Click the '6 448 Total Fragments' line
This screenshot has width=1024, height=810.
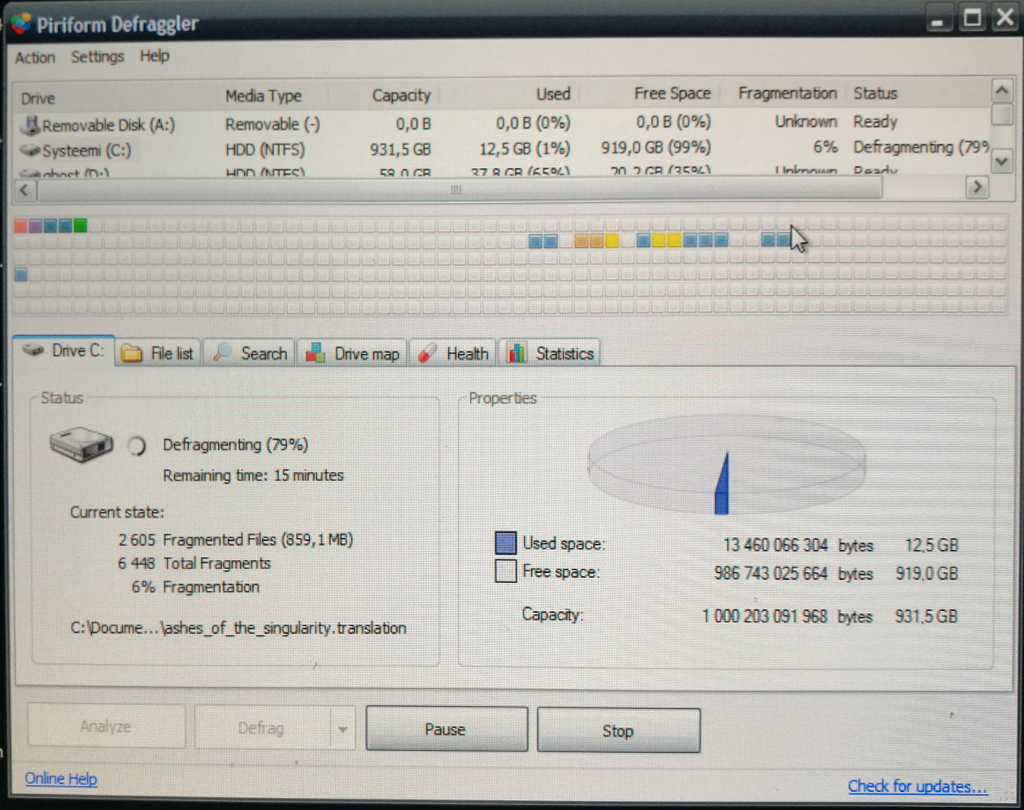(194, 563)
